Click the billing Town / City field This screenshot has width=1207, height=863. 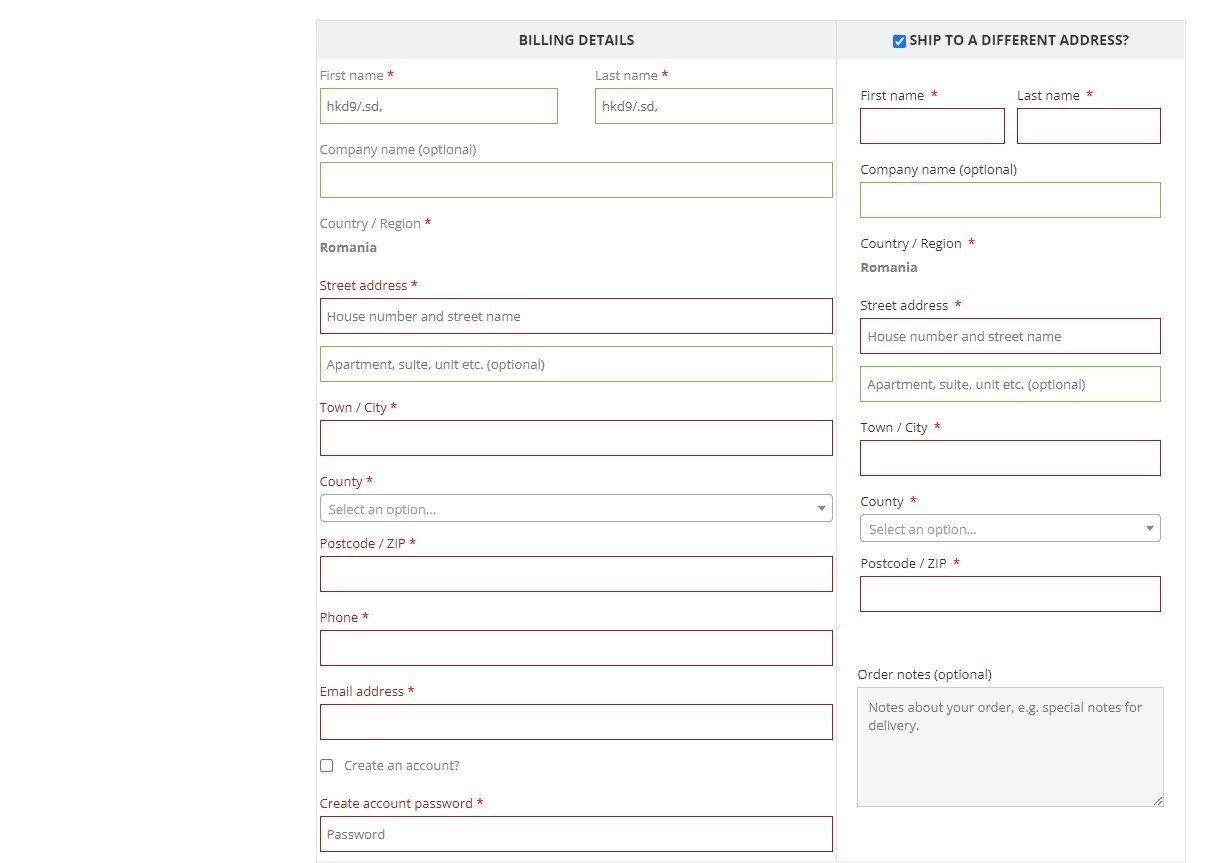[x=576, y=438]
